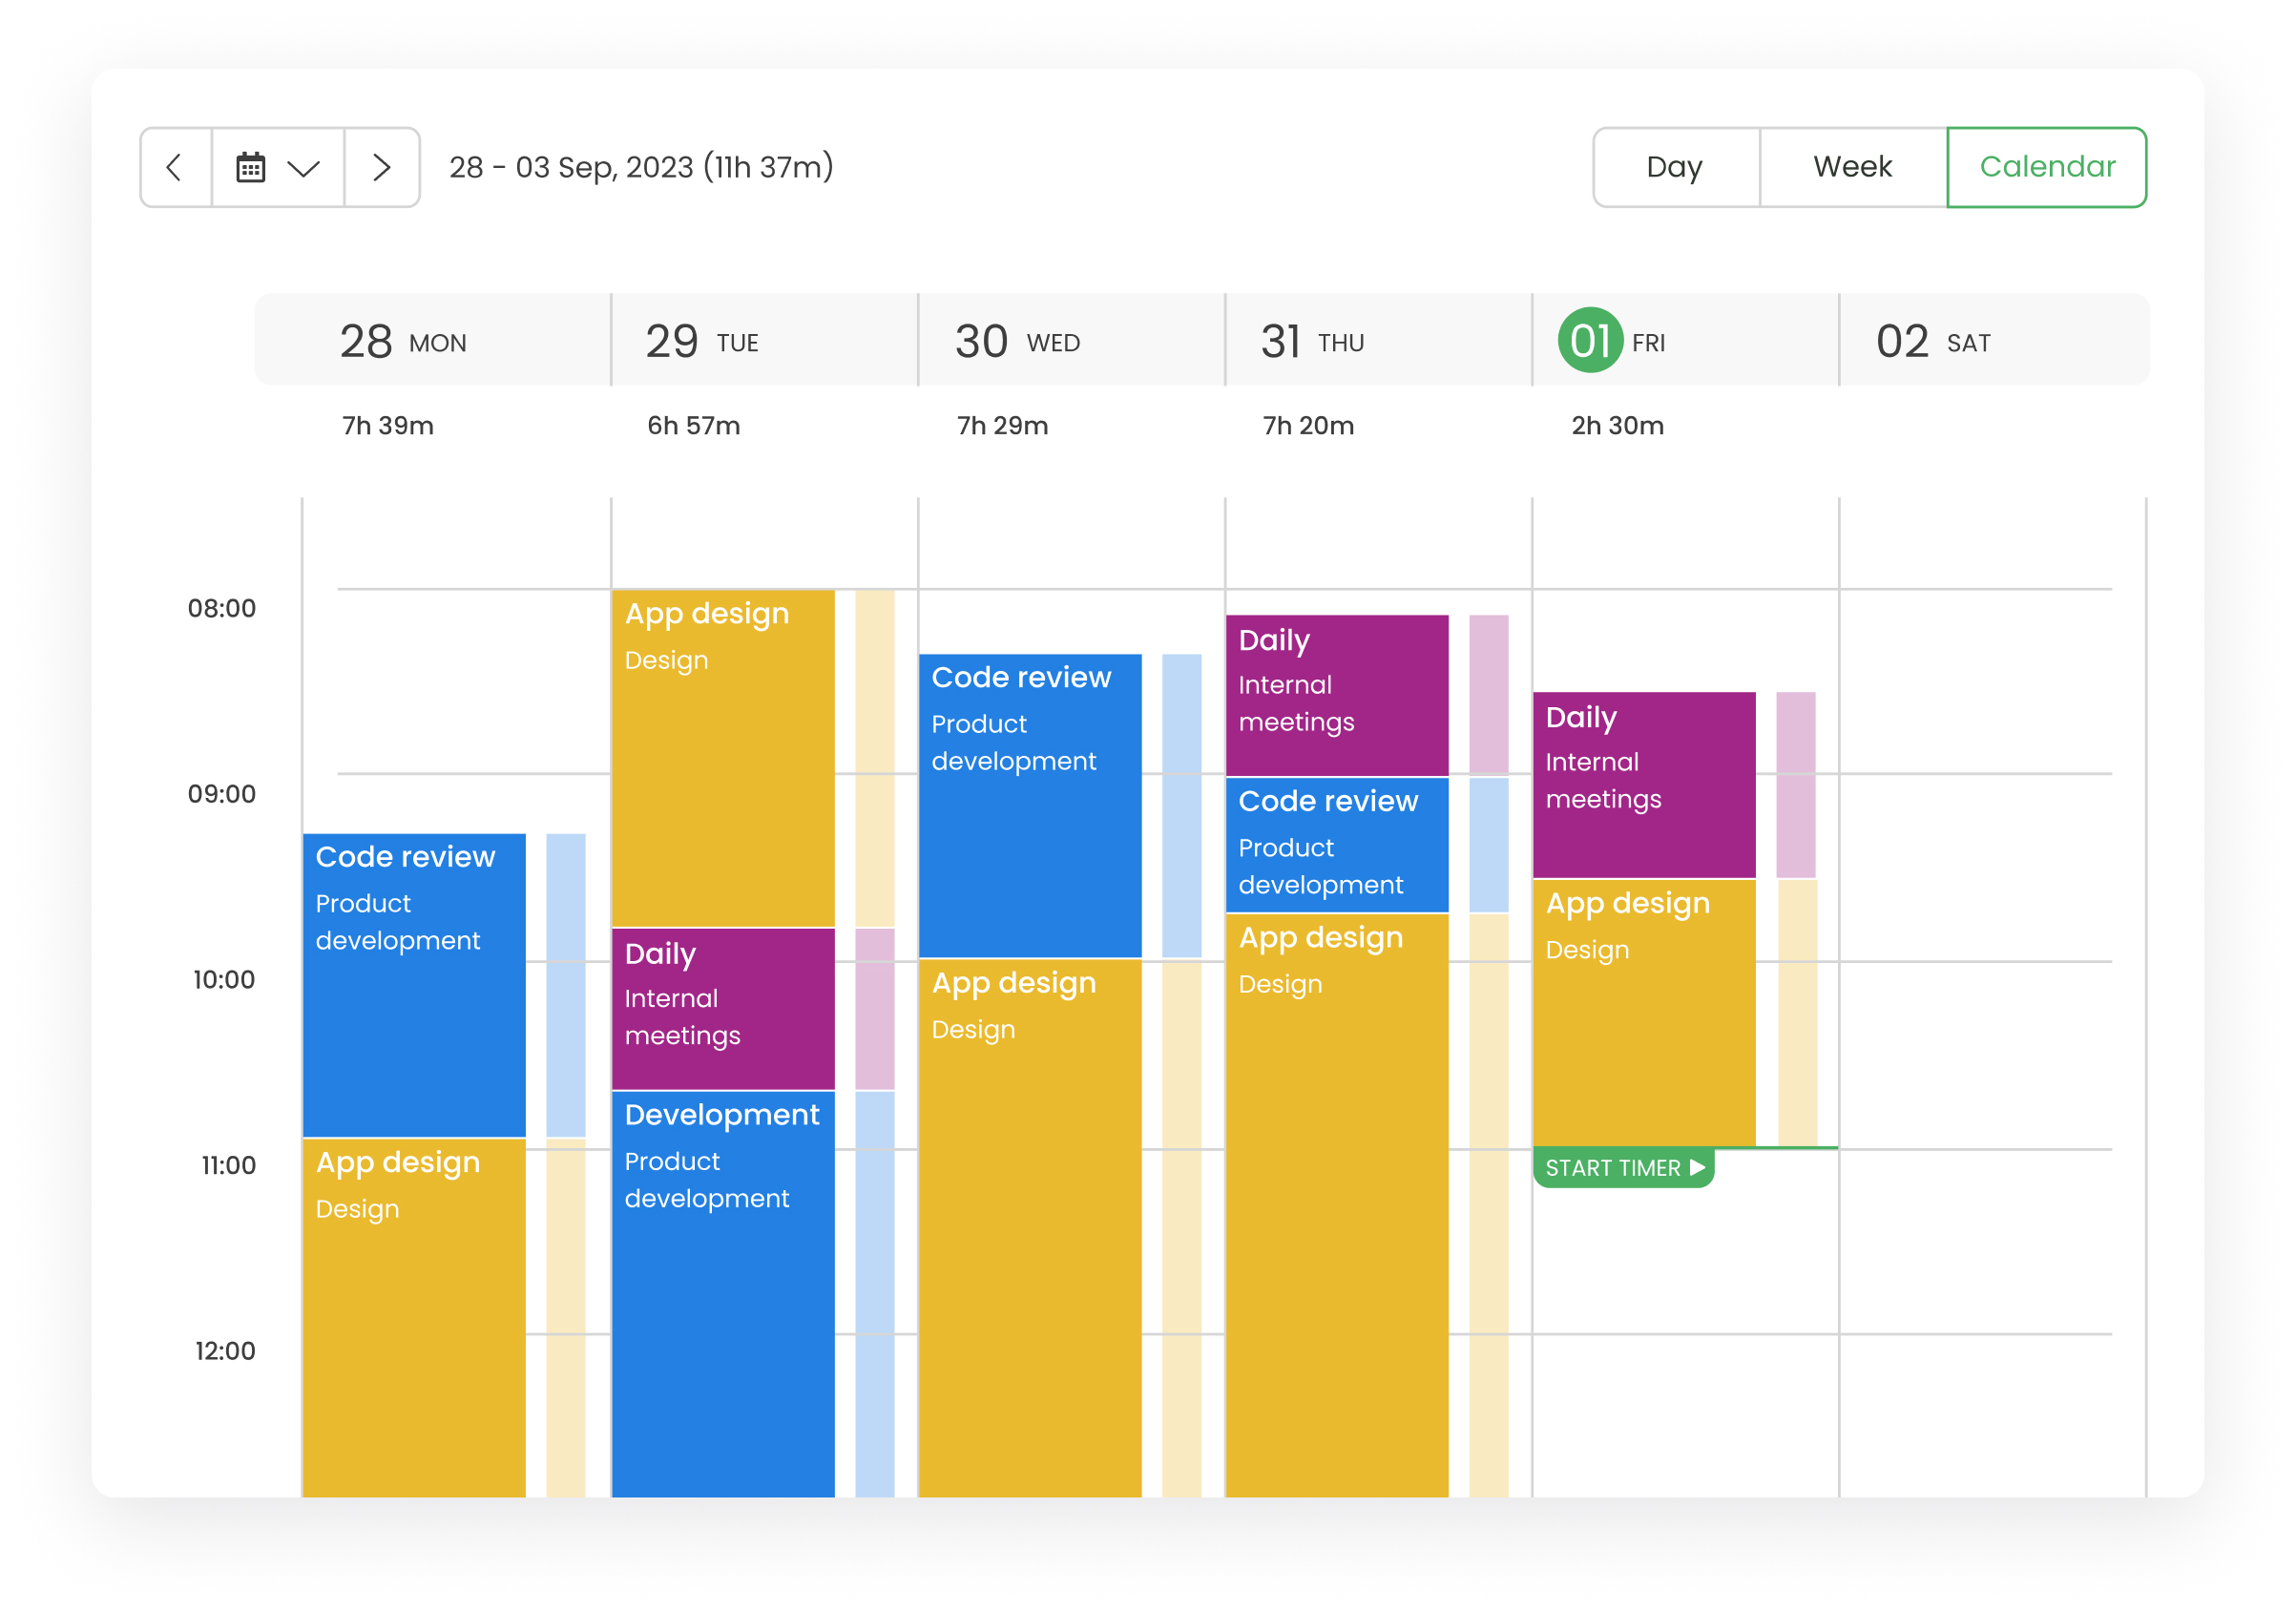Click the previous week navigation arrow

(175, 167)
